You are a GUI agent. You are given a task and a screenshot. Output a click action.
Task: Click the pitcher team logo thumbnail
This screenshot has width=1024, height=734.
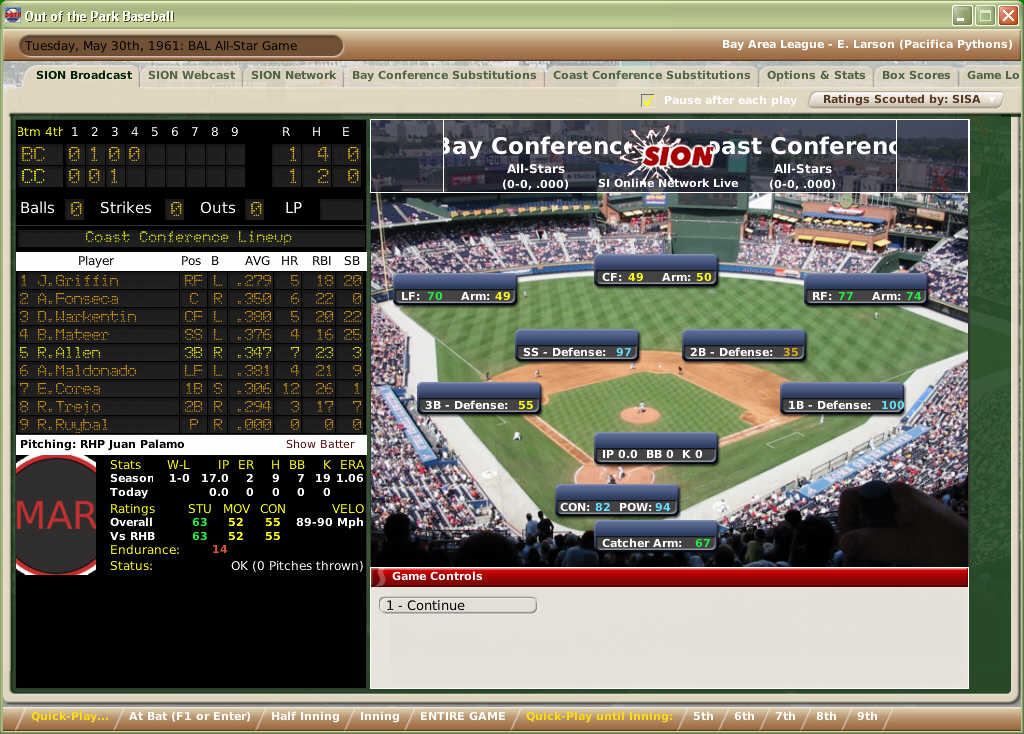tap(56, 515)
